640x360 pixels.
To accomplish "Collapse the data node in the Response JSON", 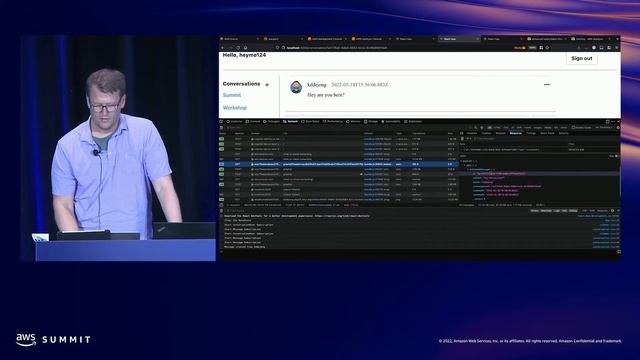I will [x=464, y=165].
